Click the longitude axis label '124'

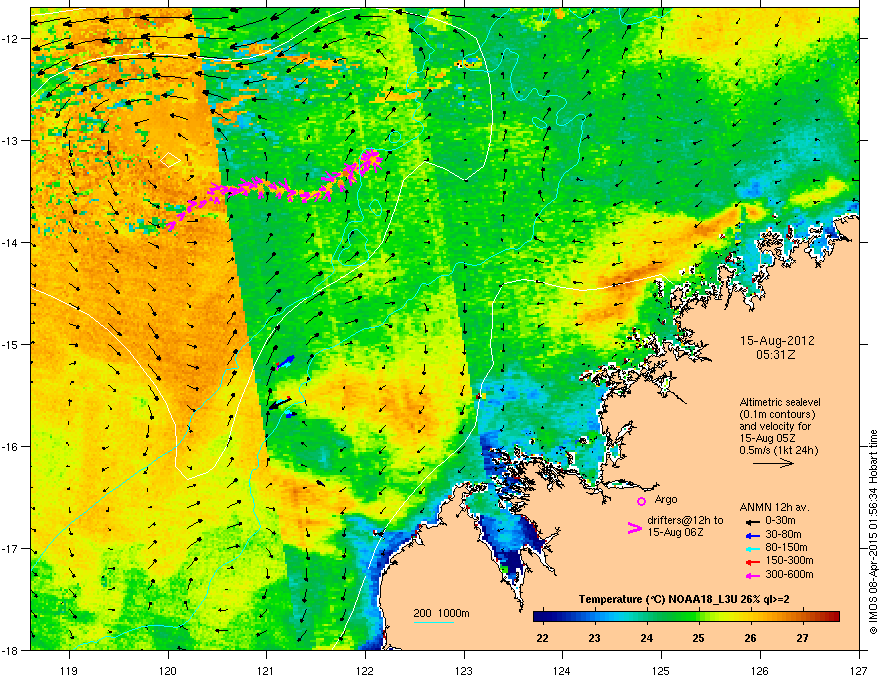[562, 670]
